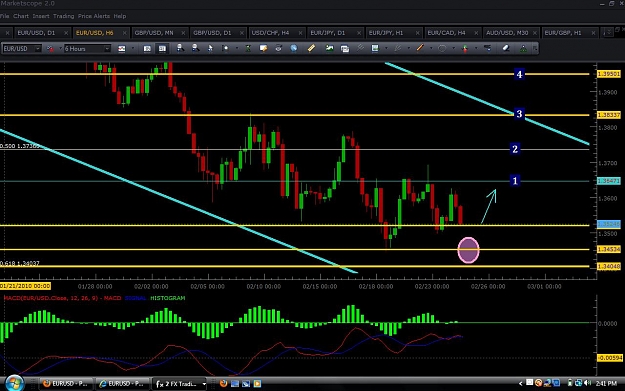Open the Price Alerts menu
The height and width of the screenshot is (391, 625).
tap(94, 16)
